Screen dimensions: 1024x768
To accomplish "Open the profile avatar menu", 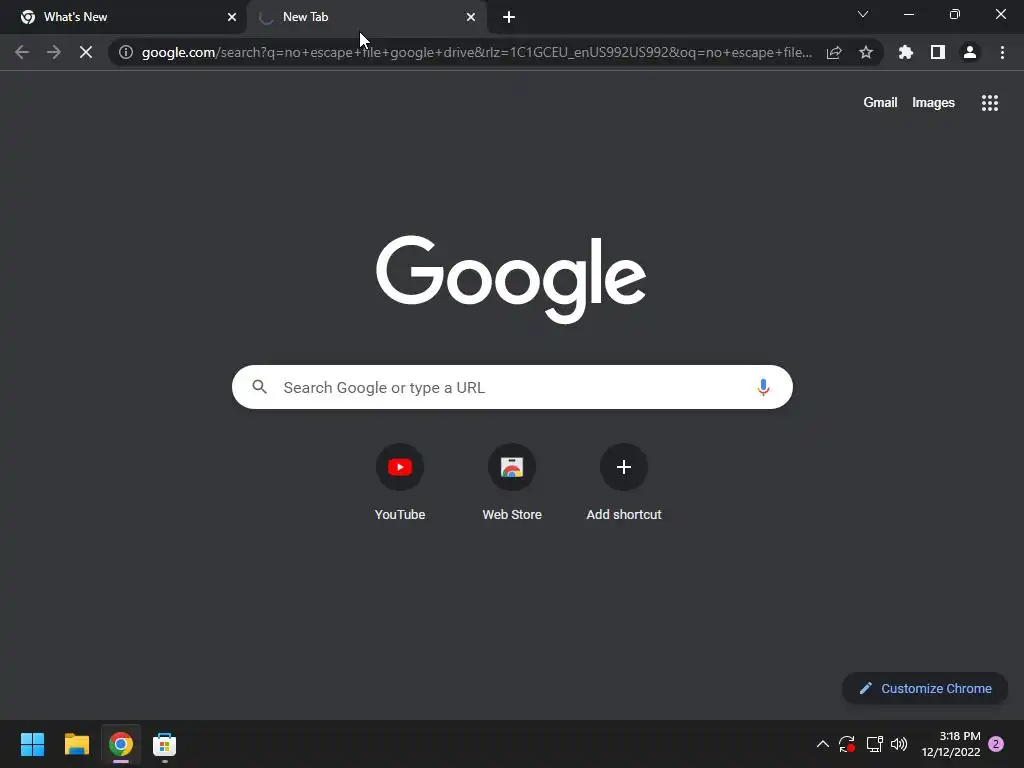I will tap(970, 52).
